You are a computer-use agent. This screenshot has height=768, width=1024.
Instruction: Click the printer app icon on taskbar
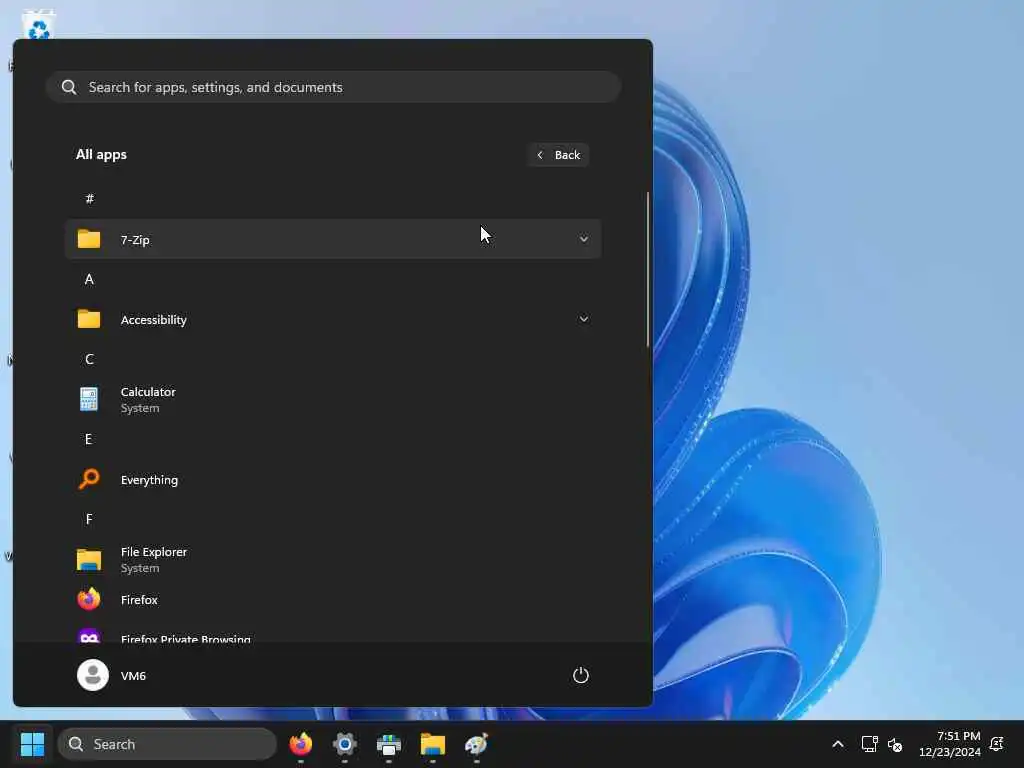(x=389, y=744)
